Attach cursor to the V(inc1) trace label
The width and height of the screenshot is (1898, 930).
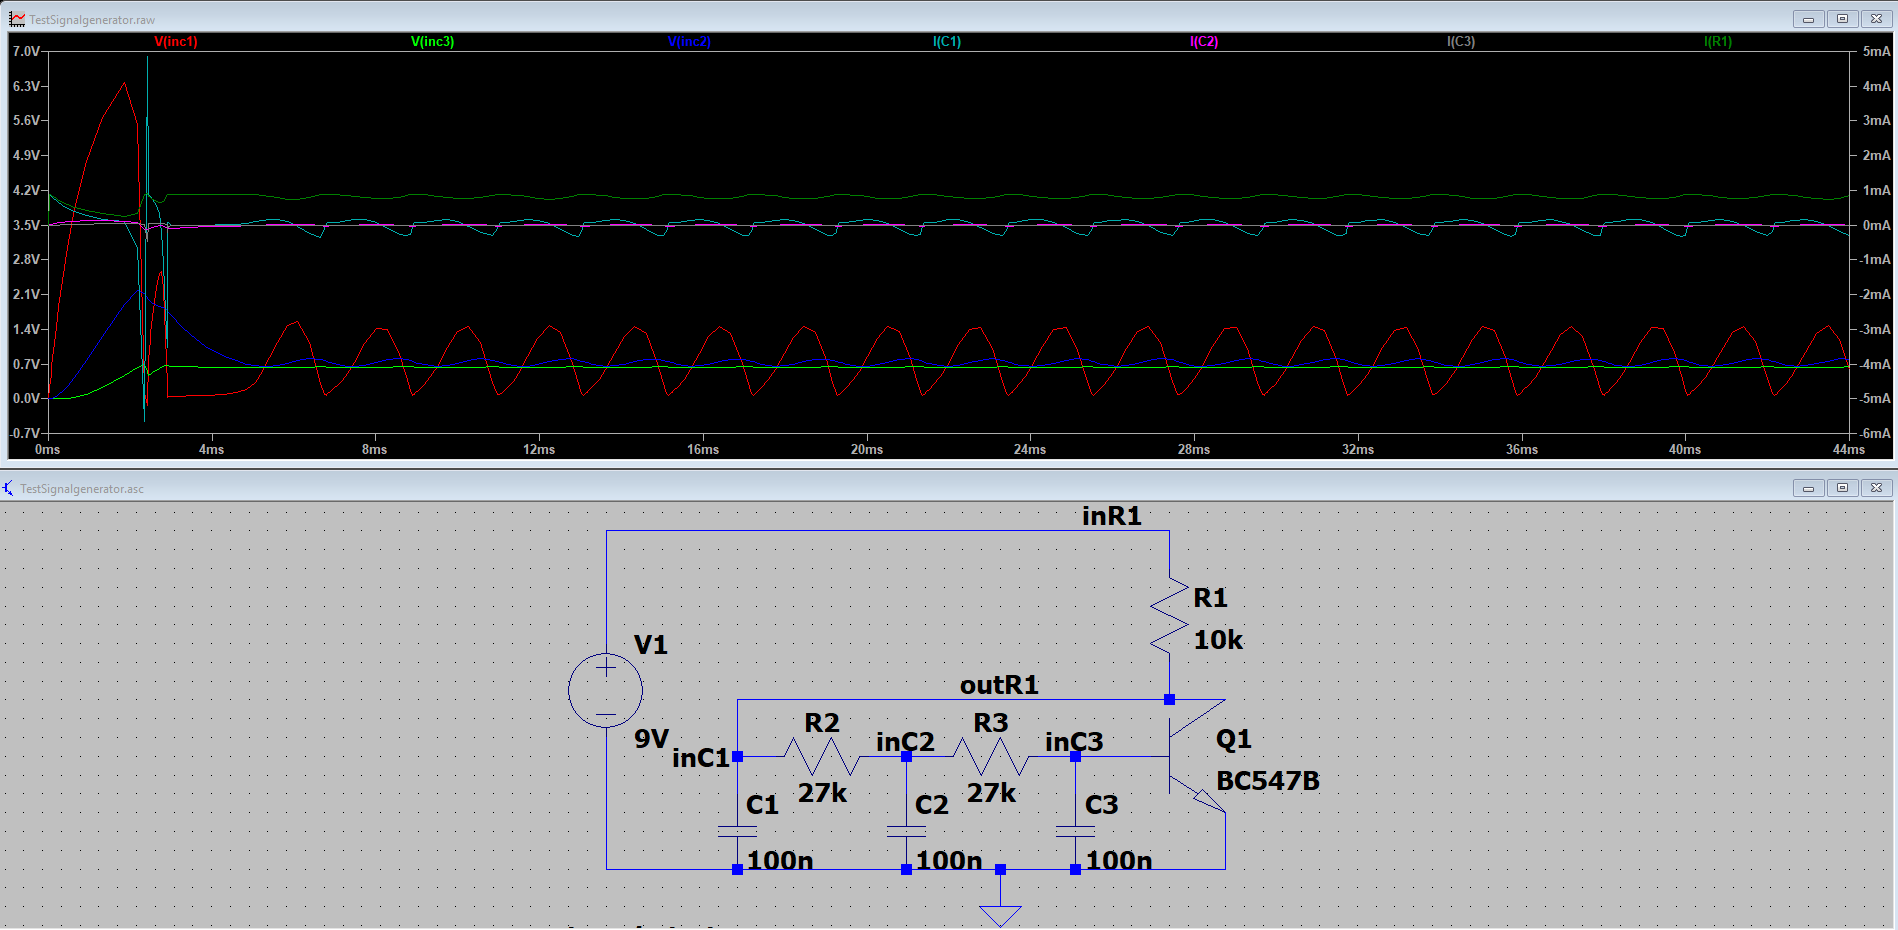[176, 42]
